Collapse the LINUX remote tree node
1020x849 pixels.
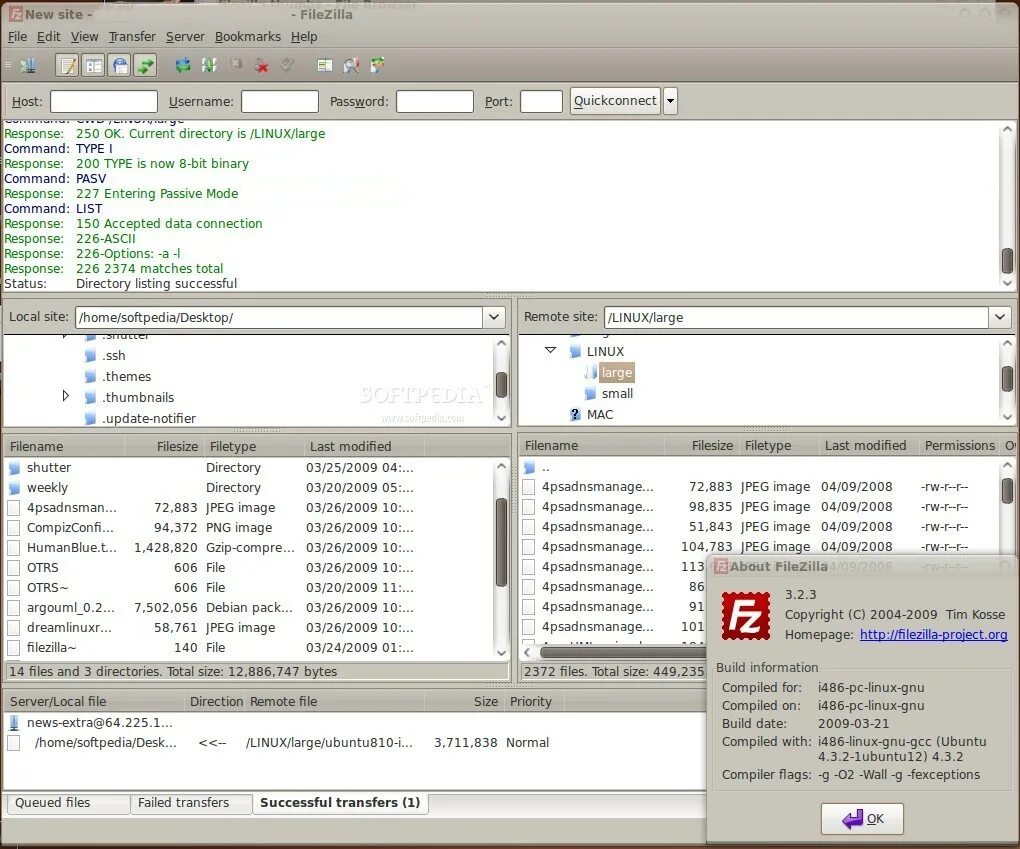point(550,350)
